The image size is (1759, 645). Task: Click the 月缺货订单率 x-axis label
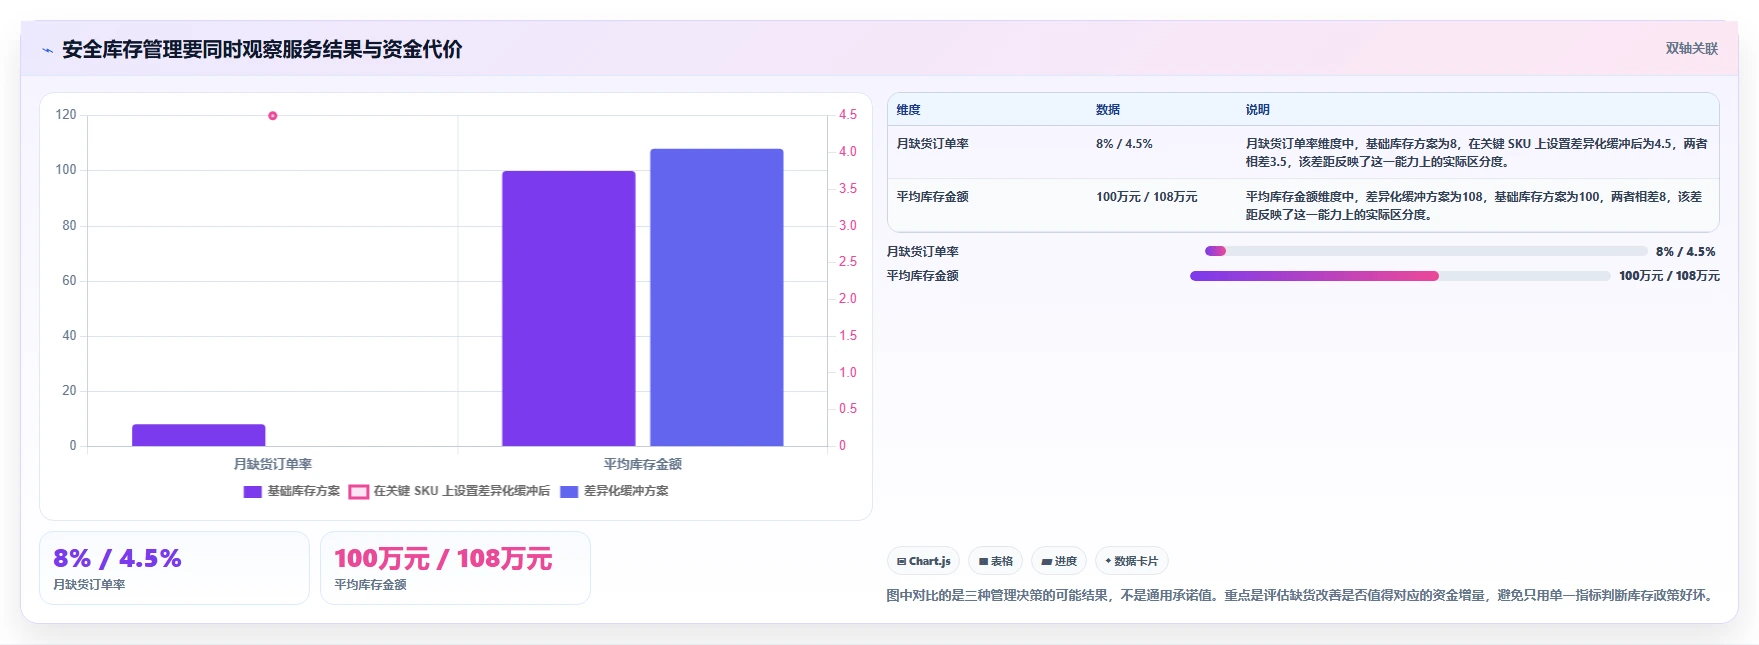[x=273, y=464]
